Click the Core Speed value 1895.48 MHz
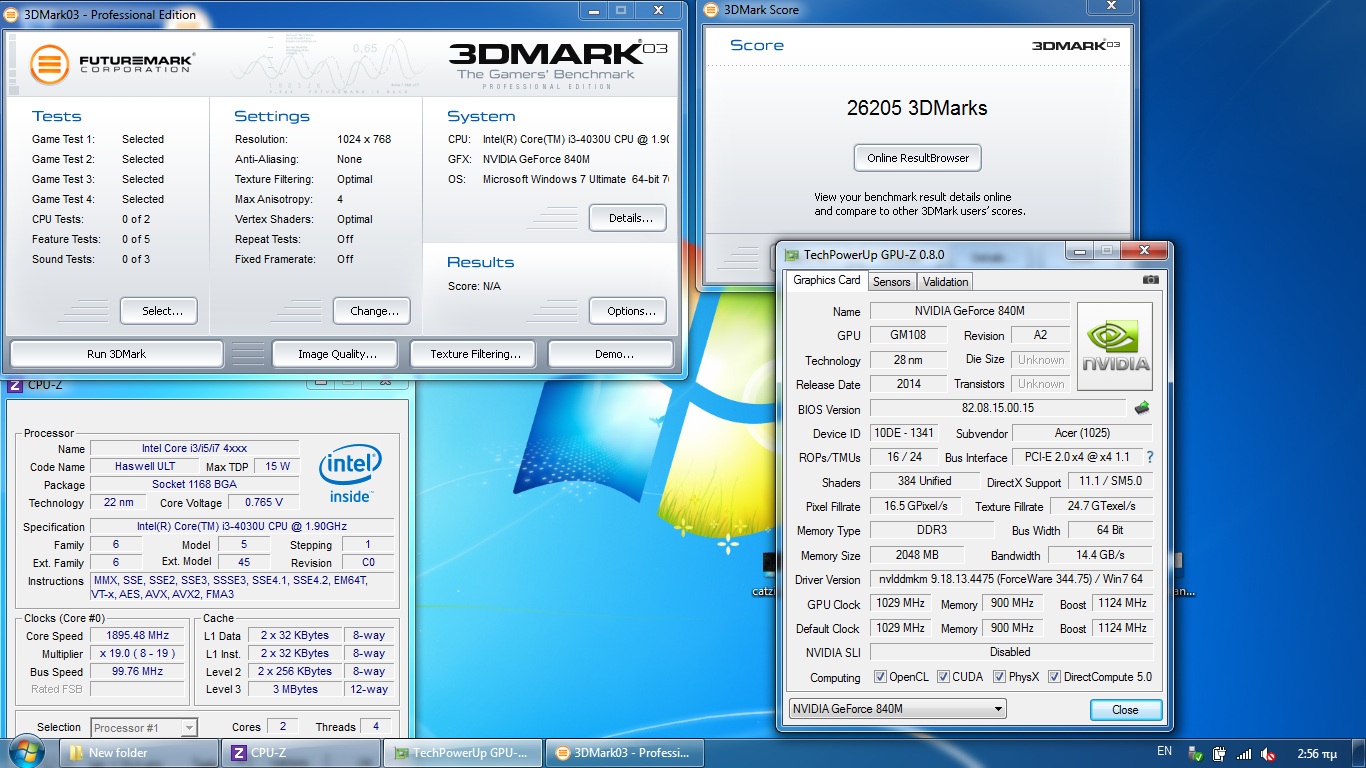Screen dimensions: 1366x768 (139, 635)
